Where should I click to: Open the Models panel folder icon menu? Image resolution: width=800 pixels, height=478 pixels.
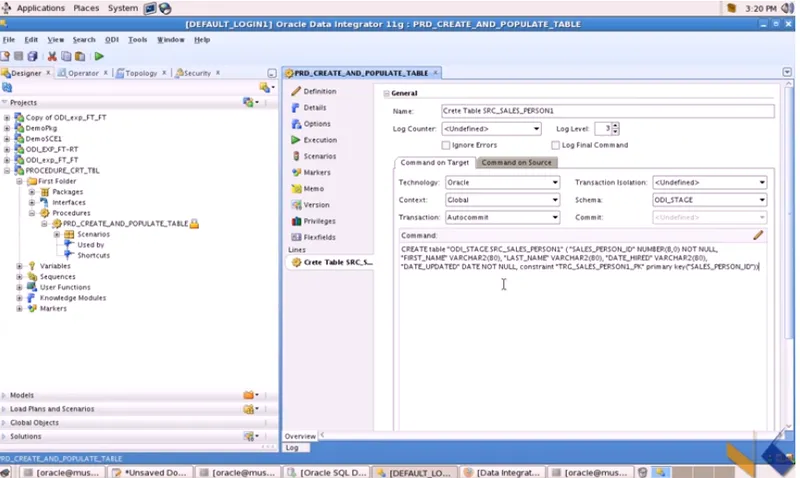(250, 395)
